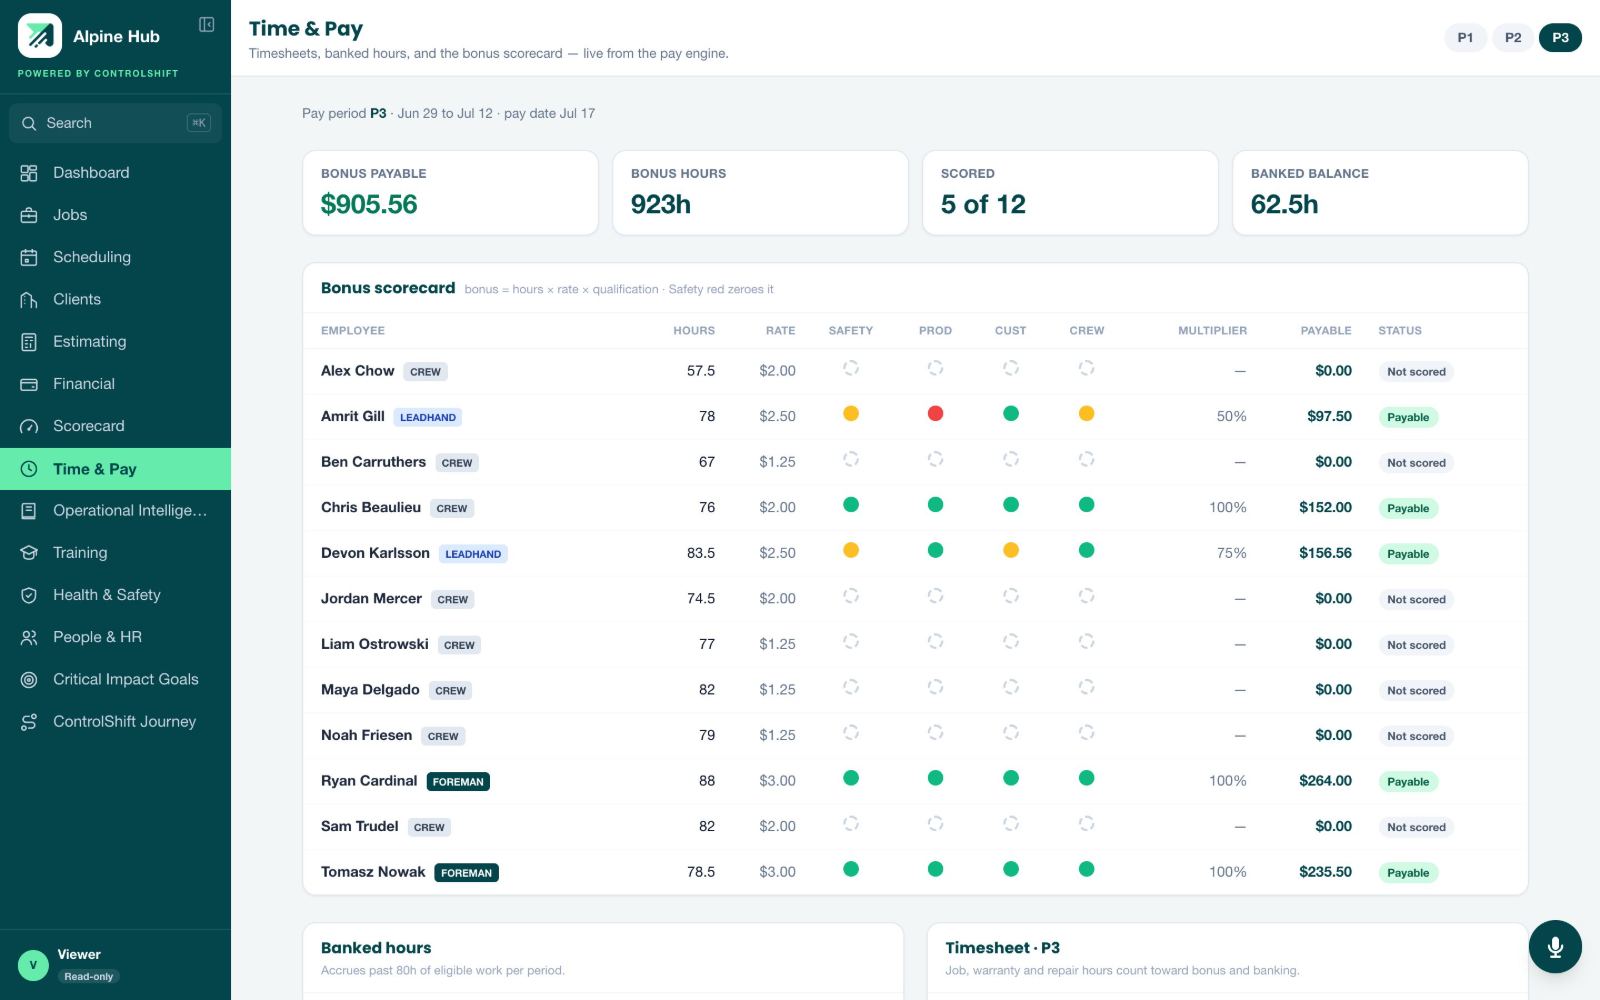Viewport: 1600px width, 1000px height.
Task: Click Amrit Gill's red prod dot
Action: (x=935, y=414)
